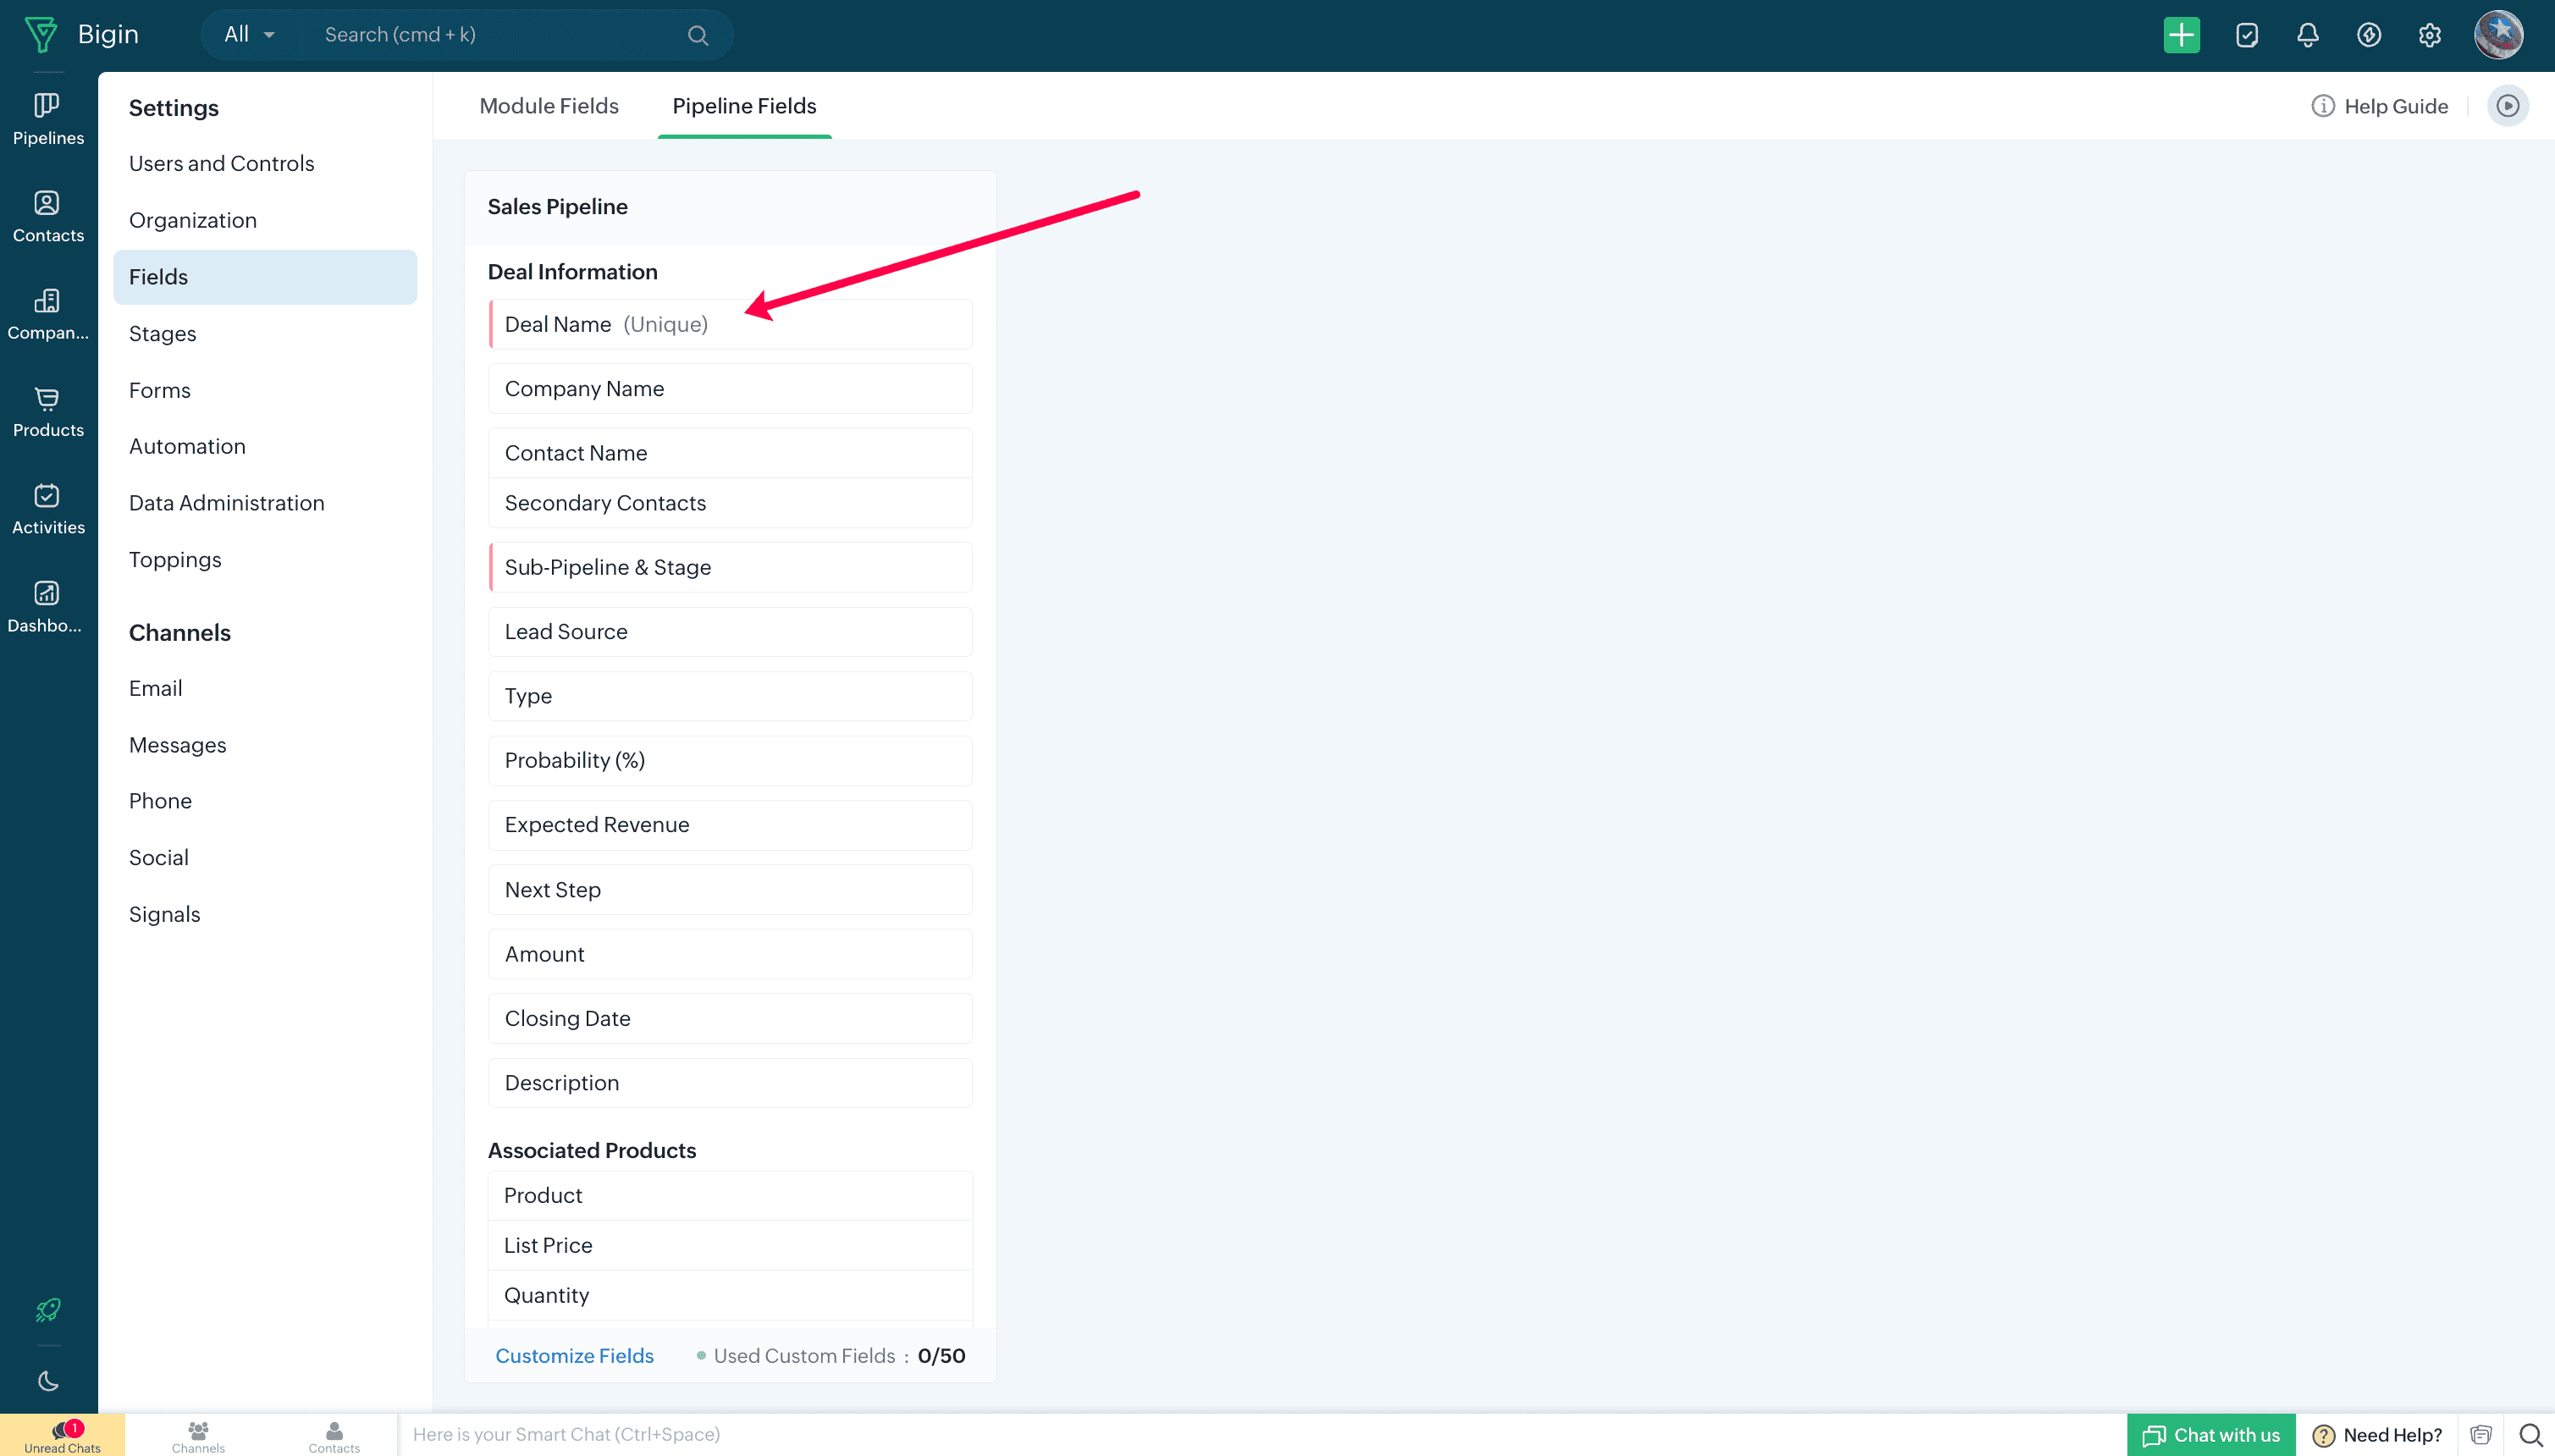Click the rocket icon in sidebar
This screenshot has width=2555, height=1456.
(47, 1309)
